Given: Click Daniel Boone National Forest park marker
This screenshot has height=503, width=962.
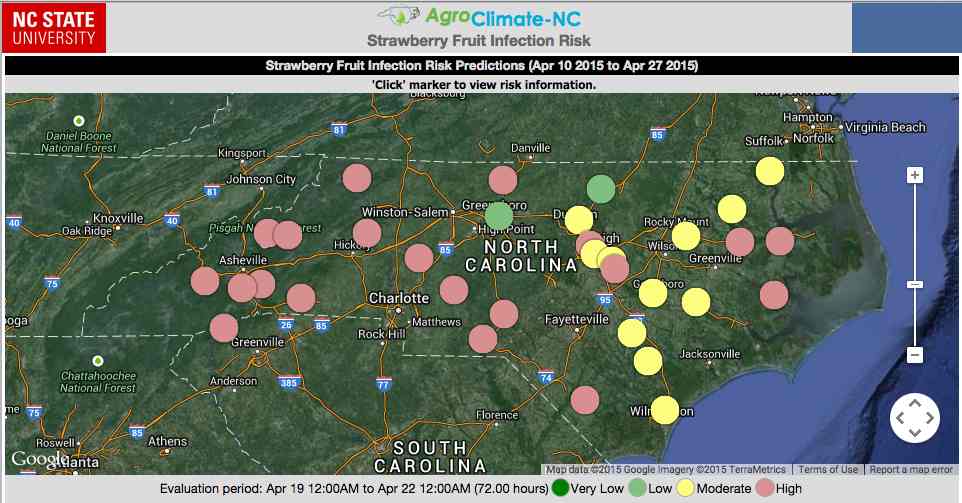Looking at the screenshot, I should [79, 121].
